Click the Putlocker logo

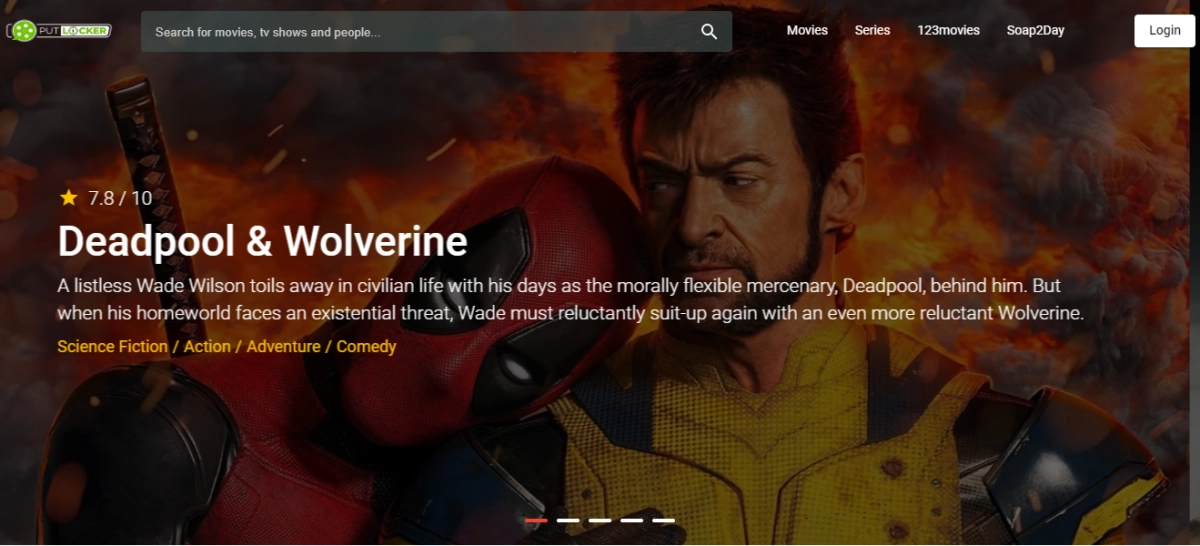[58, 31]
